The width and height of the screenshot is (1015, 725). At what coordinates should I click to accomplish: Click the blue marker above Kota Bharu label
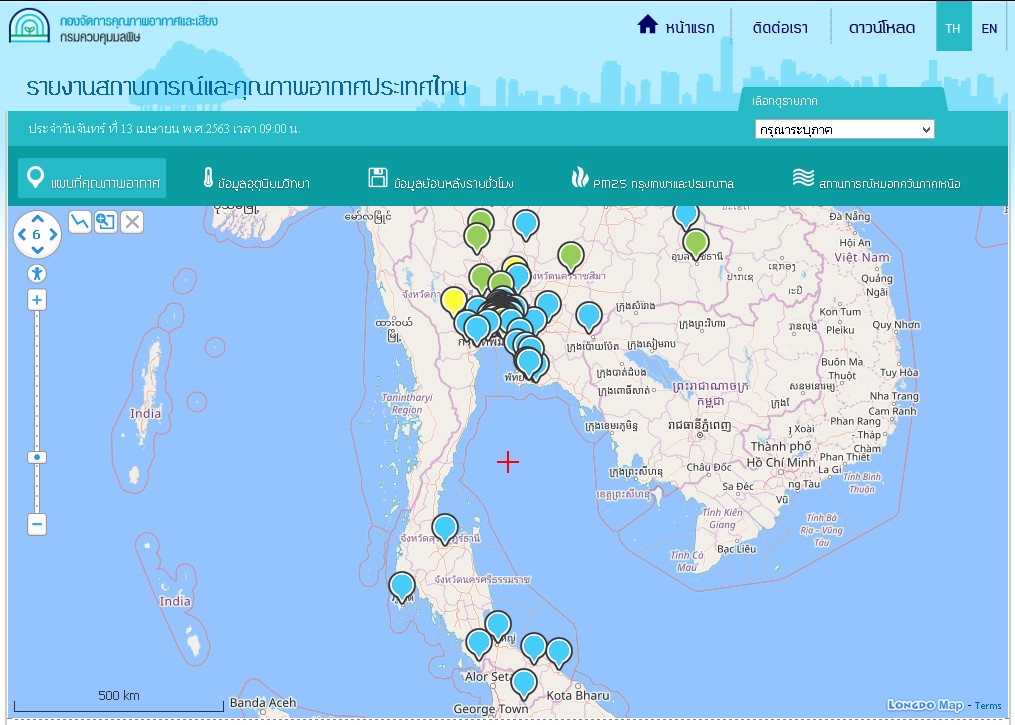pyautogui.click(x=559, y=651)
